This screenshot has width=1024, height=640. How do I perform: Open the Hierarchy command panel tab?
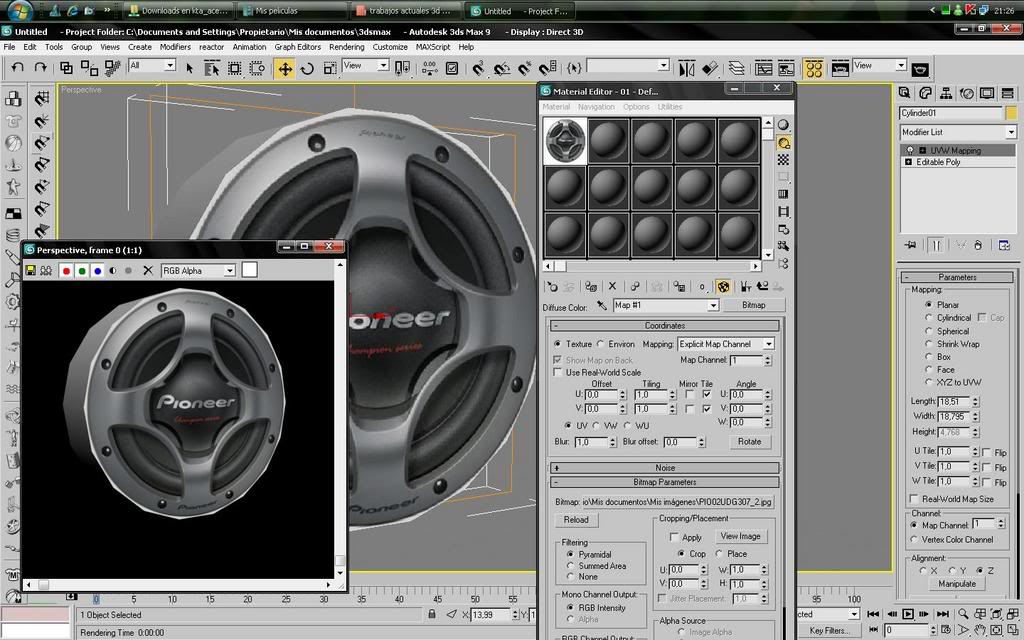946,93
